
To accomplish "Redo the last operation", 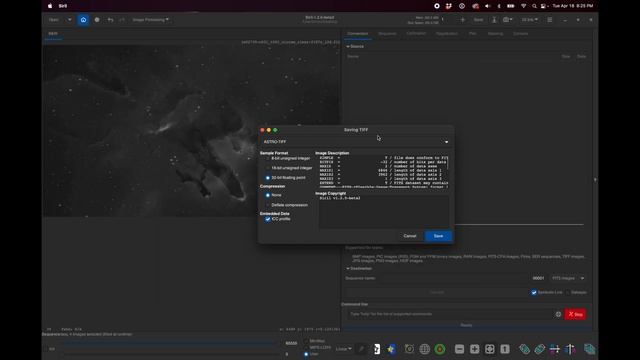I will (122, 20).
